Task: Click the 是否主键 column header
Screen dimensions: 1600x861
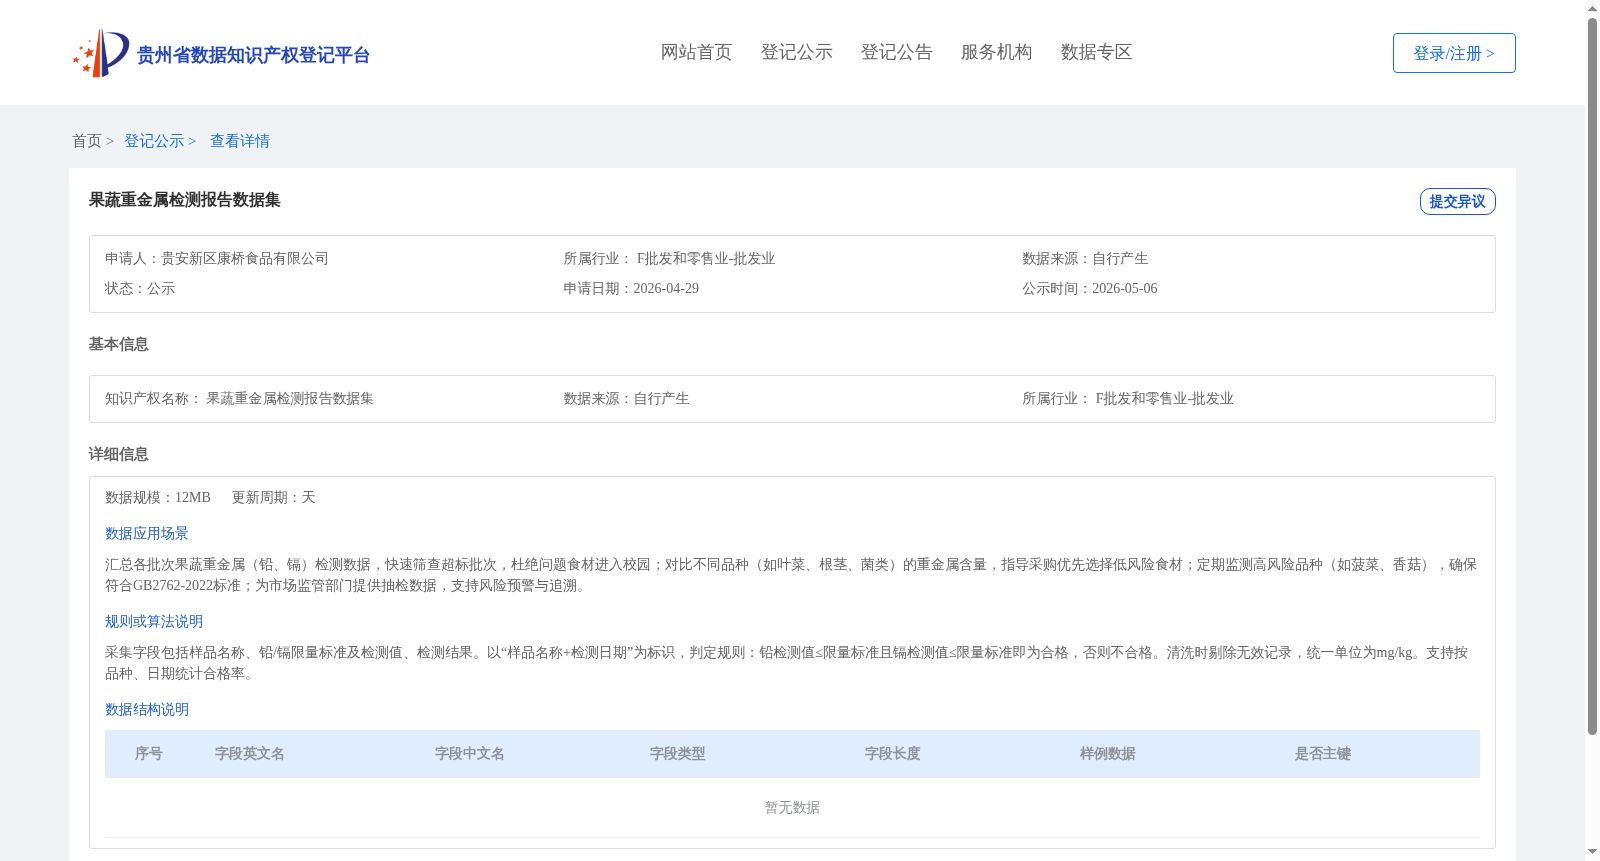Action: point(1323,754)
